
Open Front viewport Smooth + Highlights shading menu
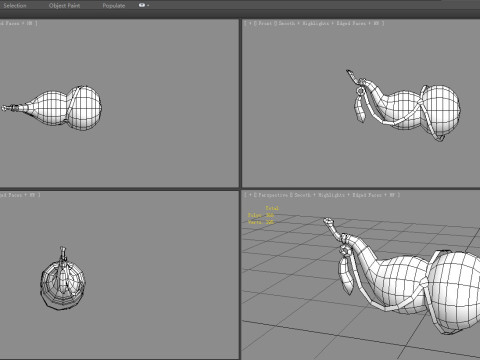click(303, 23)
